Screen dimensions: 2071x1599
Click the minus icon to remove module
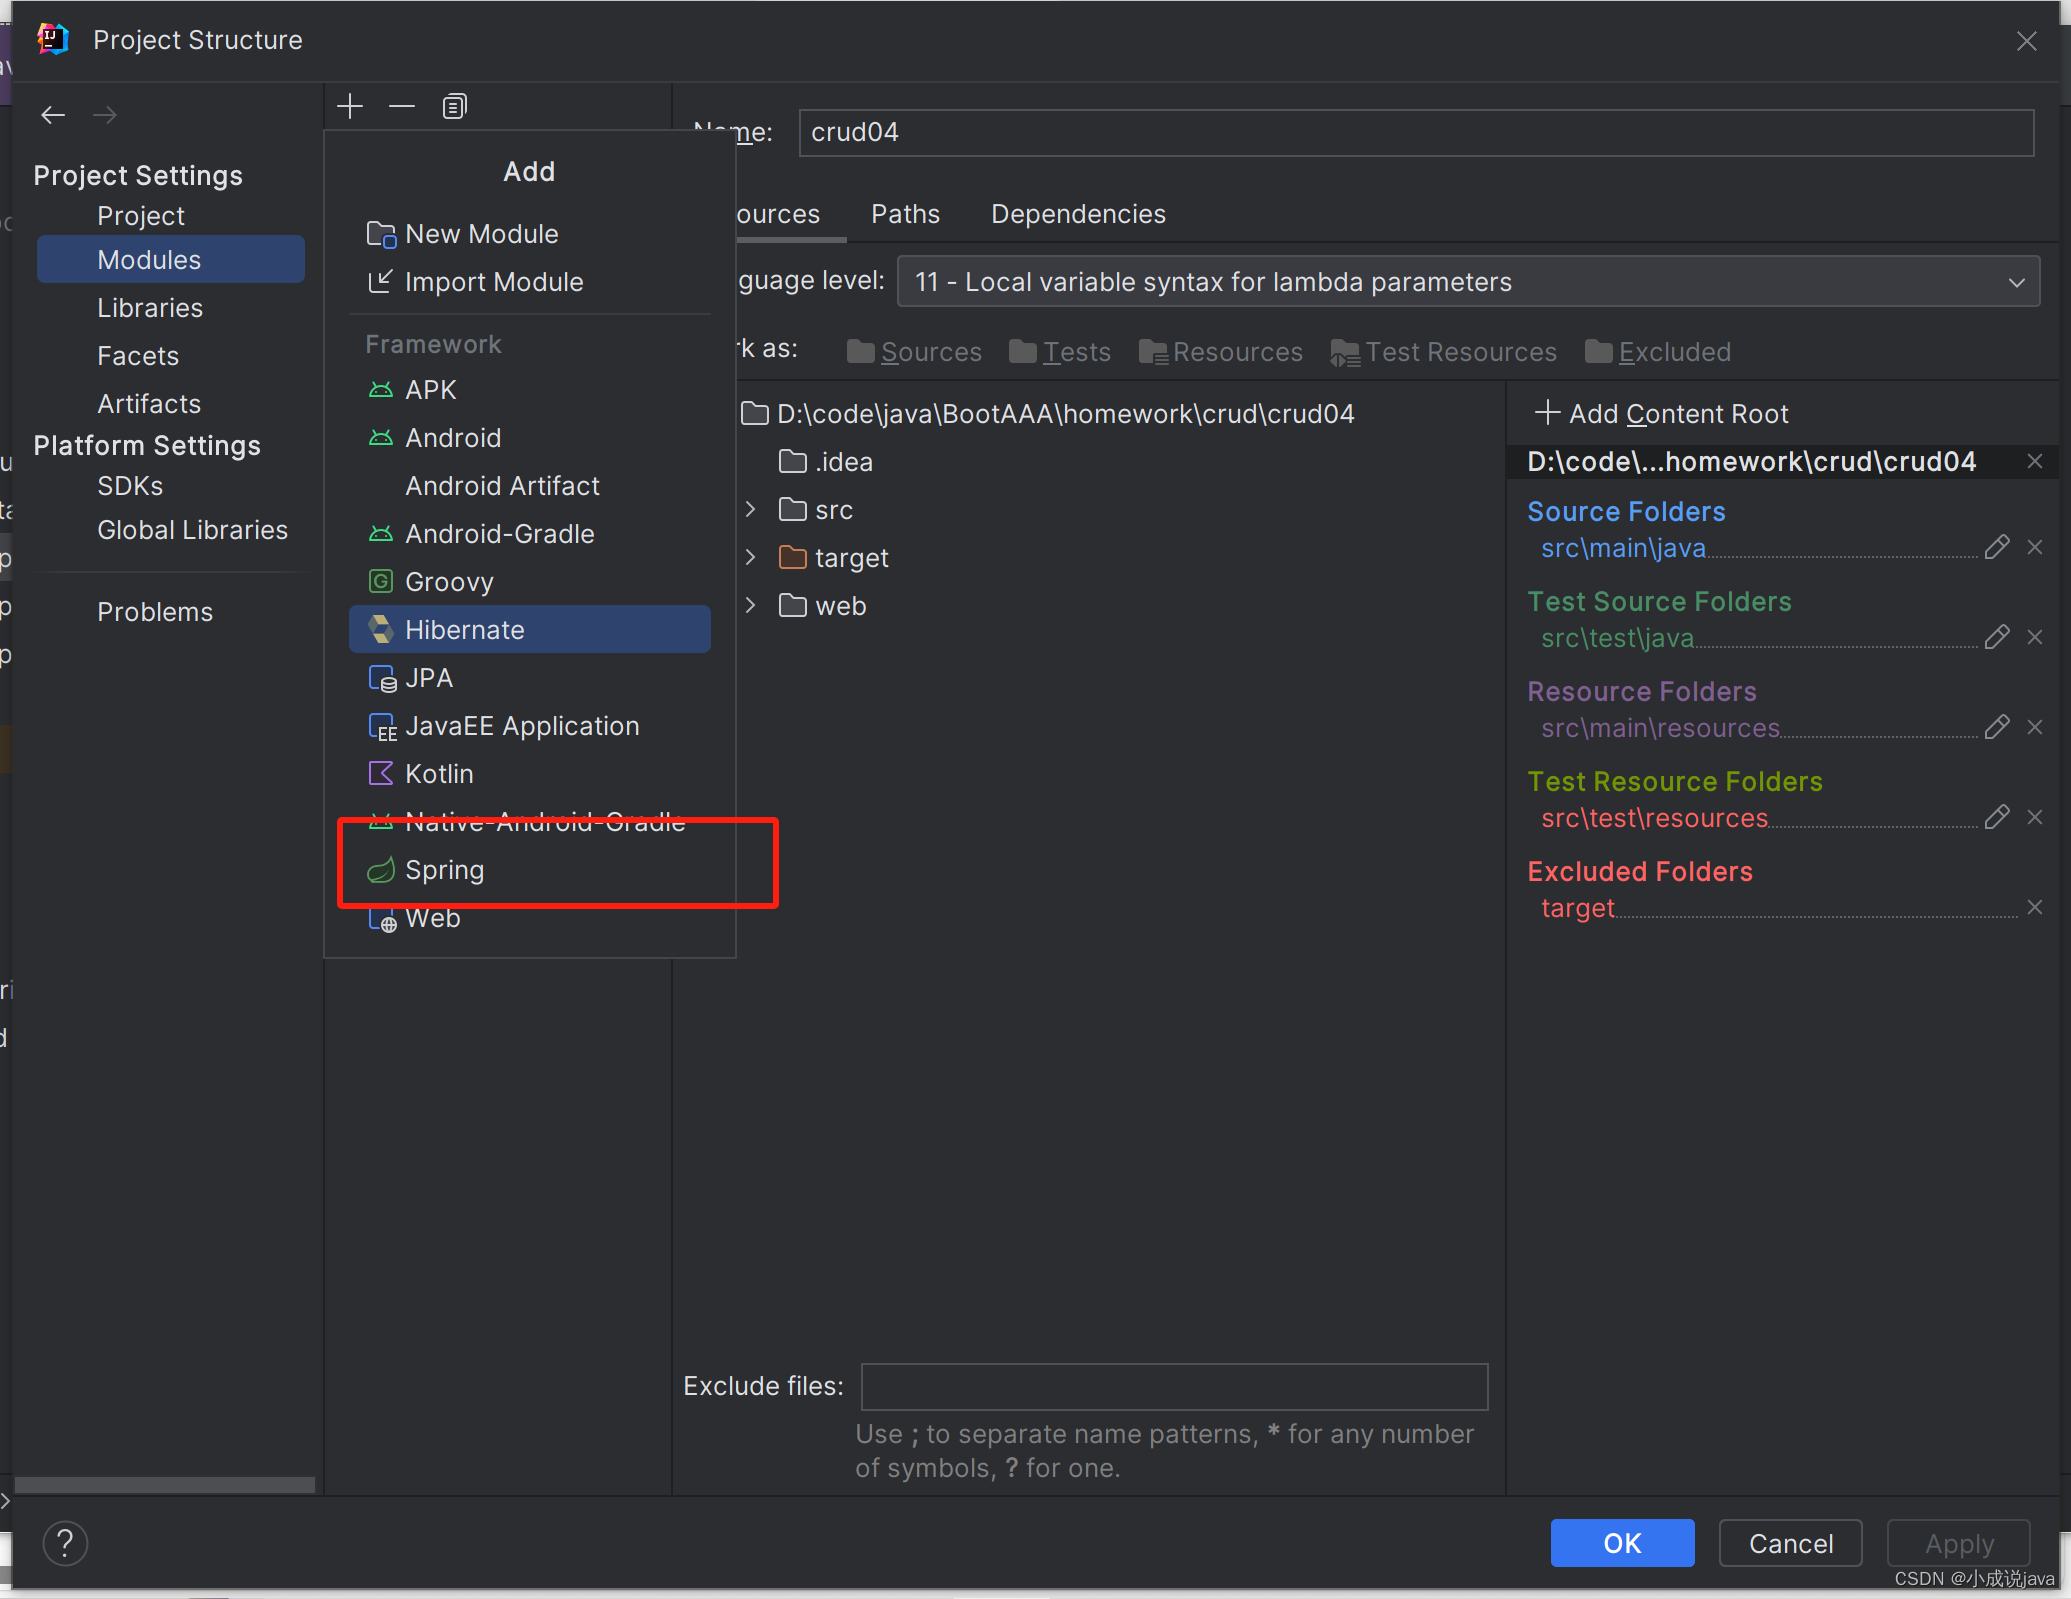pyautogui.click(x=401, y=105)
